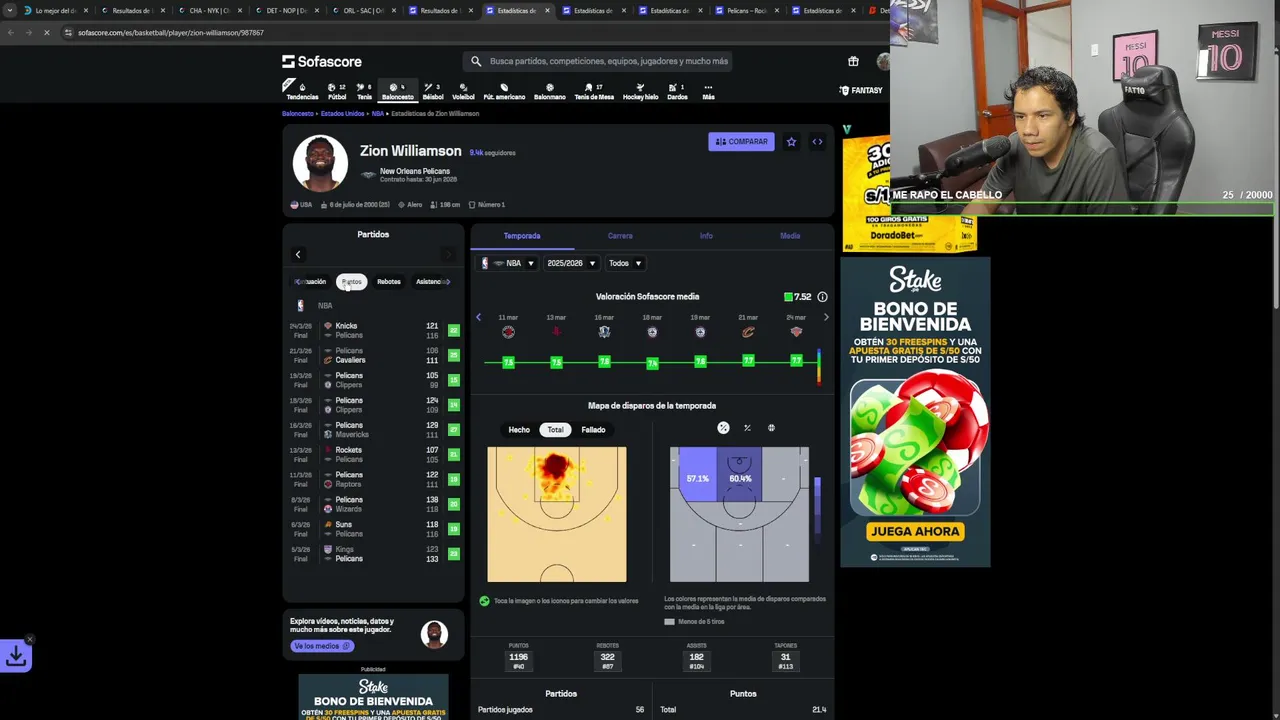Open the Tendencias sports section
The width and height of the screenshot is (1280, 720).
(x=302, y=91)
